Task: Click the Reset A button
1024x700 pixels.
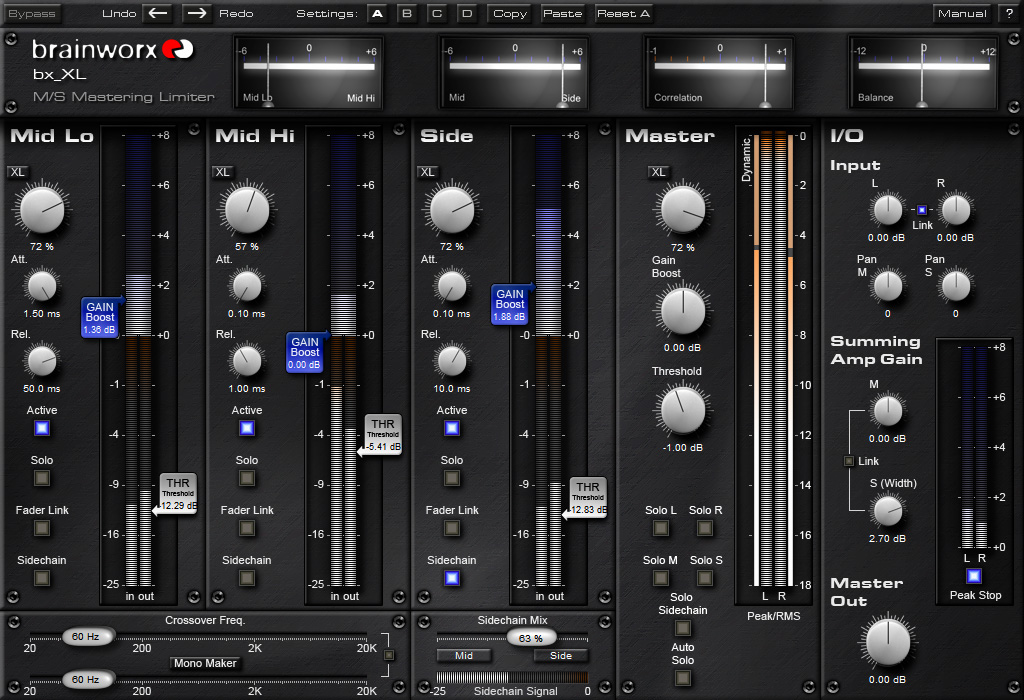Action: pyautogui.click(x=624, y=14)
